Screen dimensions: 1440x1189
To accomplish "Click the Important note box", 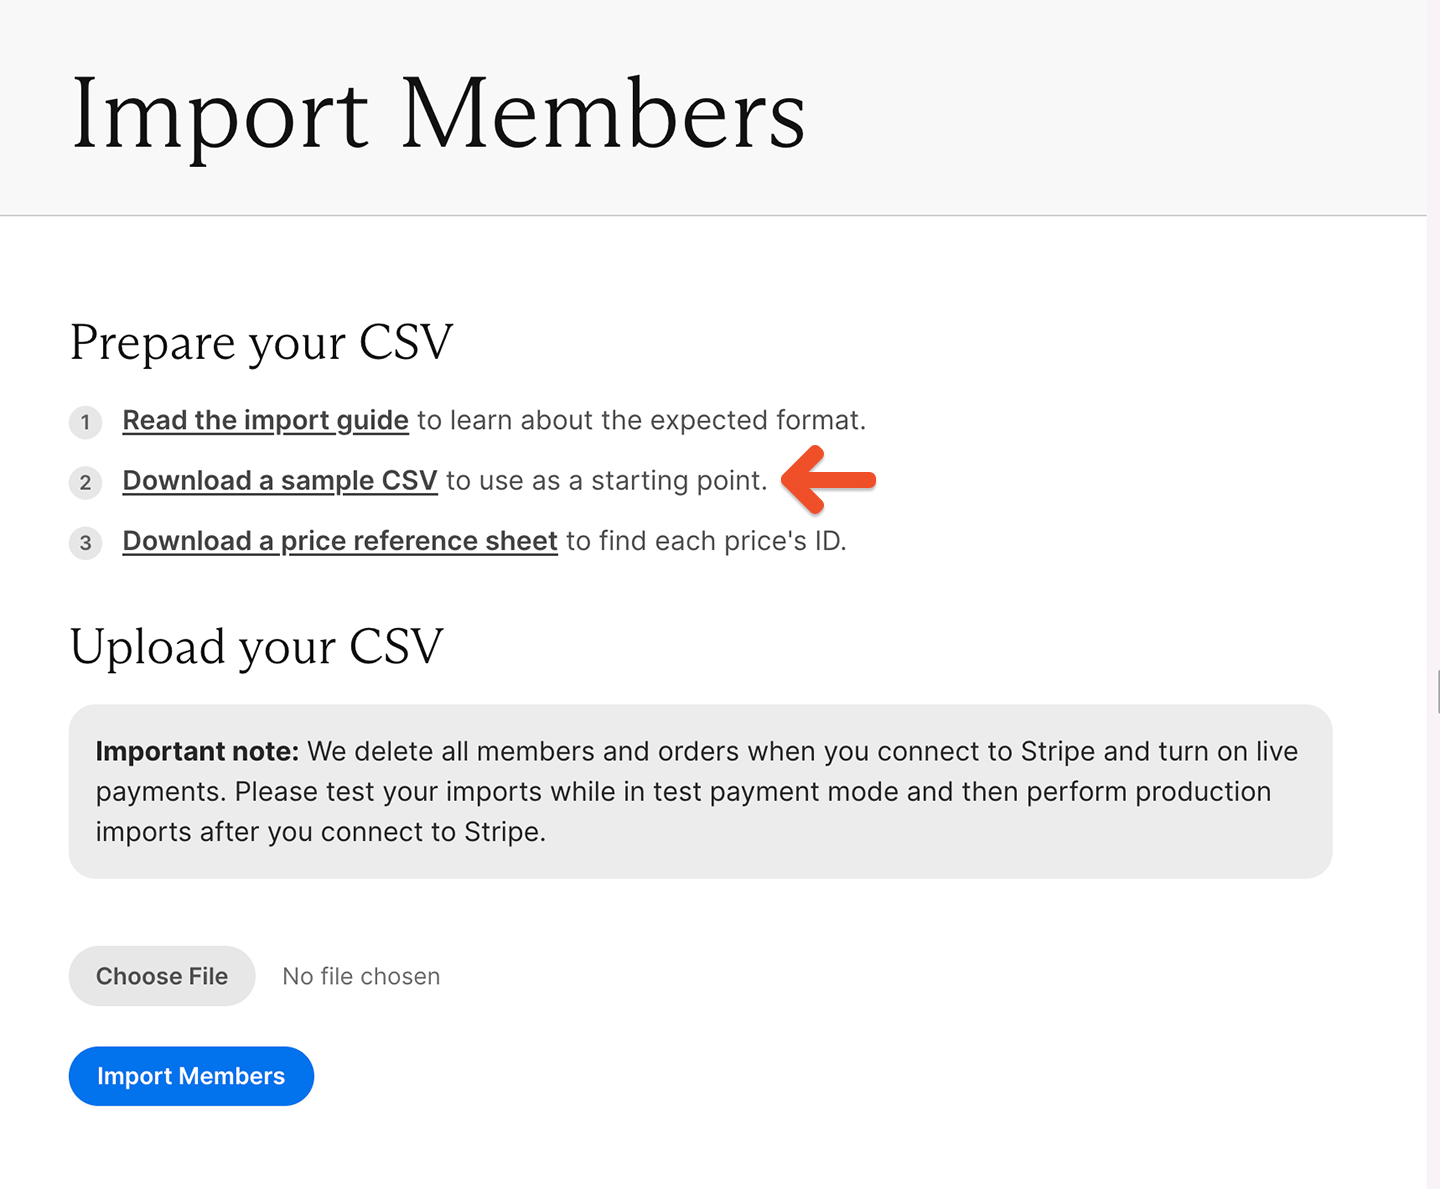I will (700, 790).
